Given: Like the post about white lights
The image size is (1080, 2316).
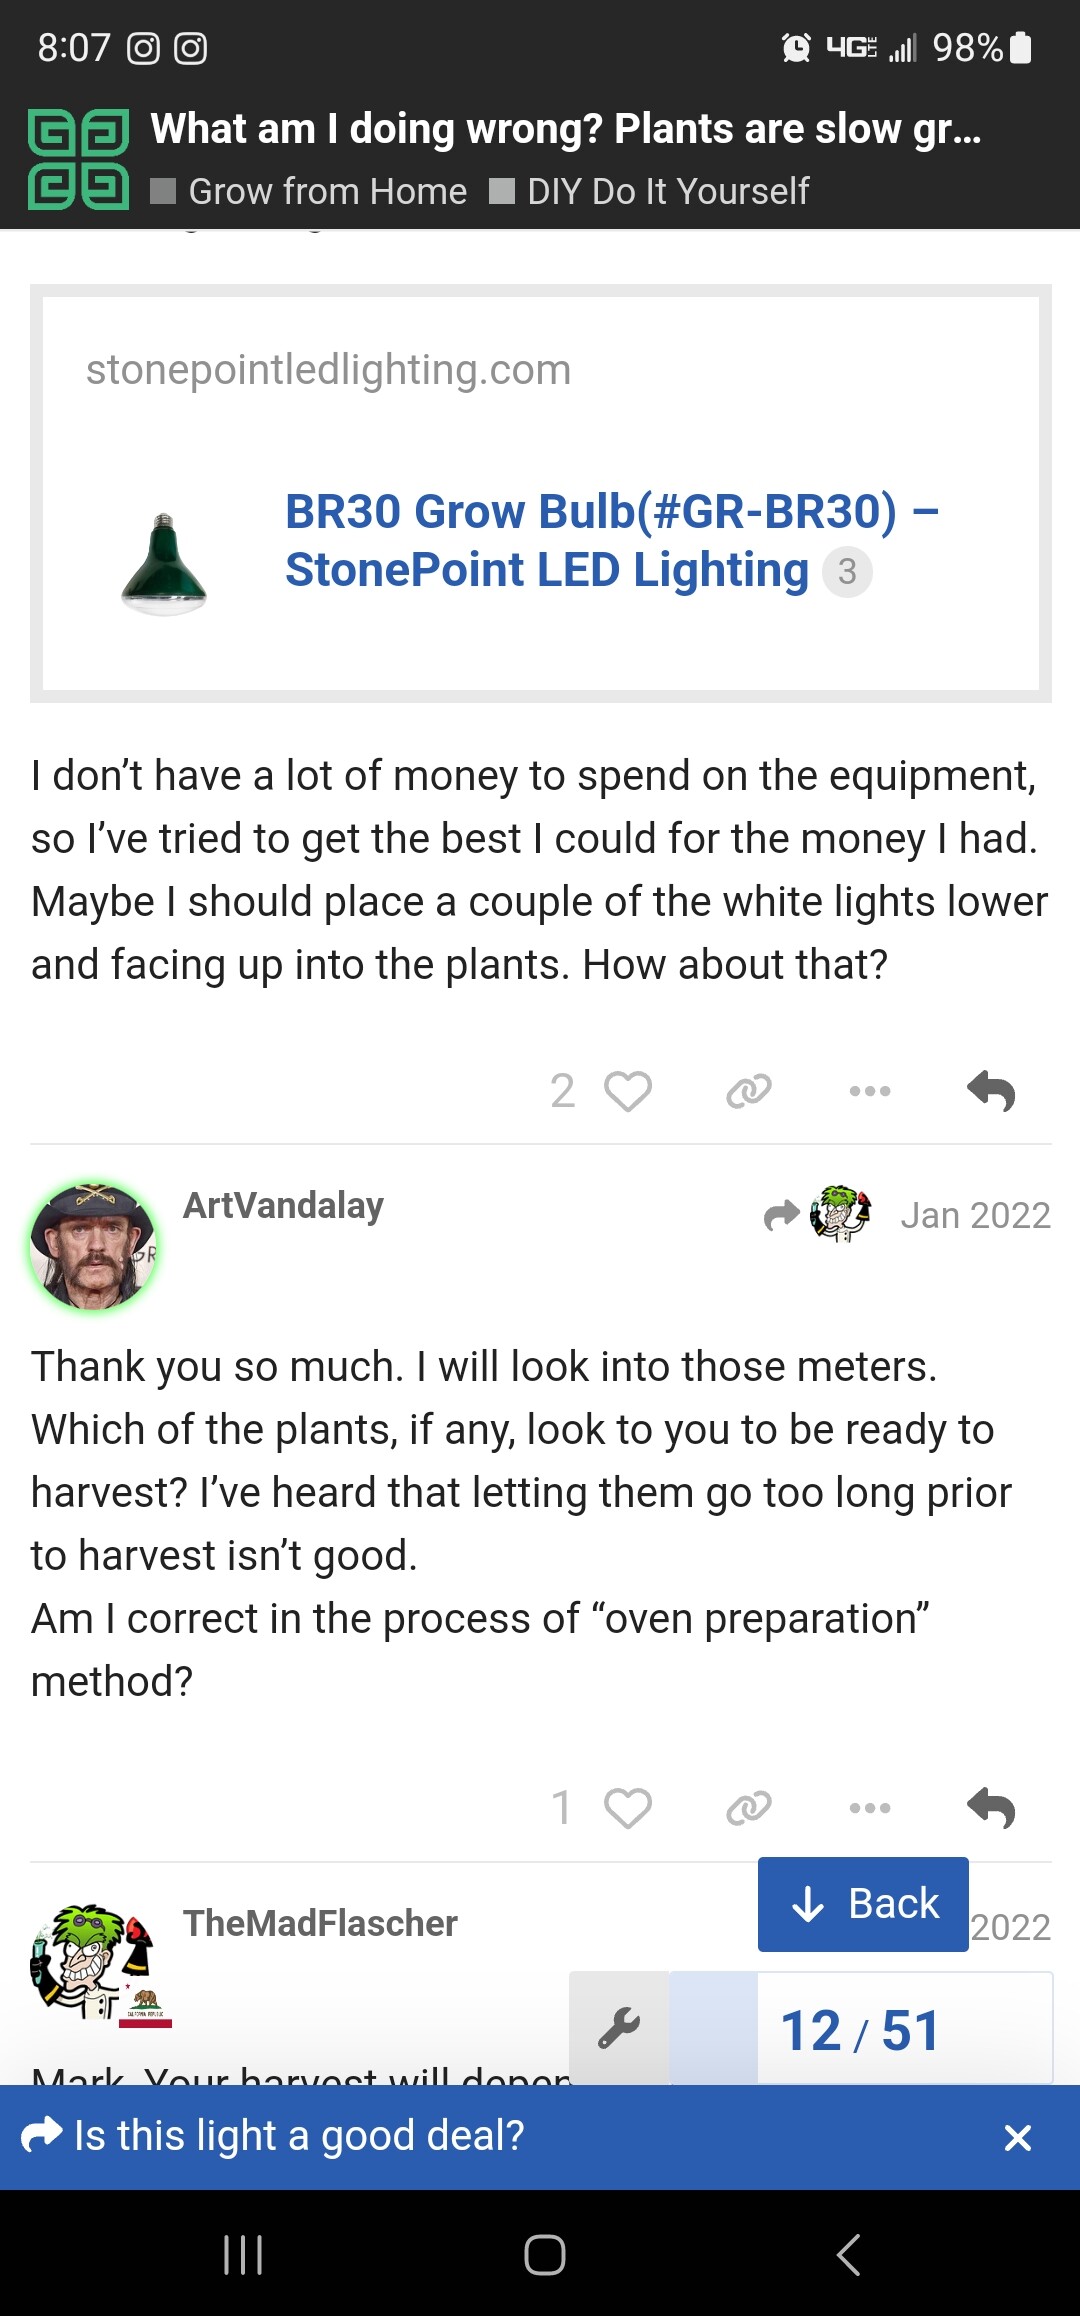Looking at the screenshot, I should click(627, 1091).
